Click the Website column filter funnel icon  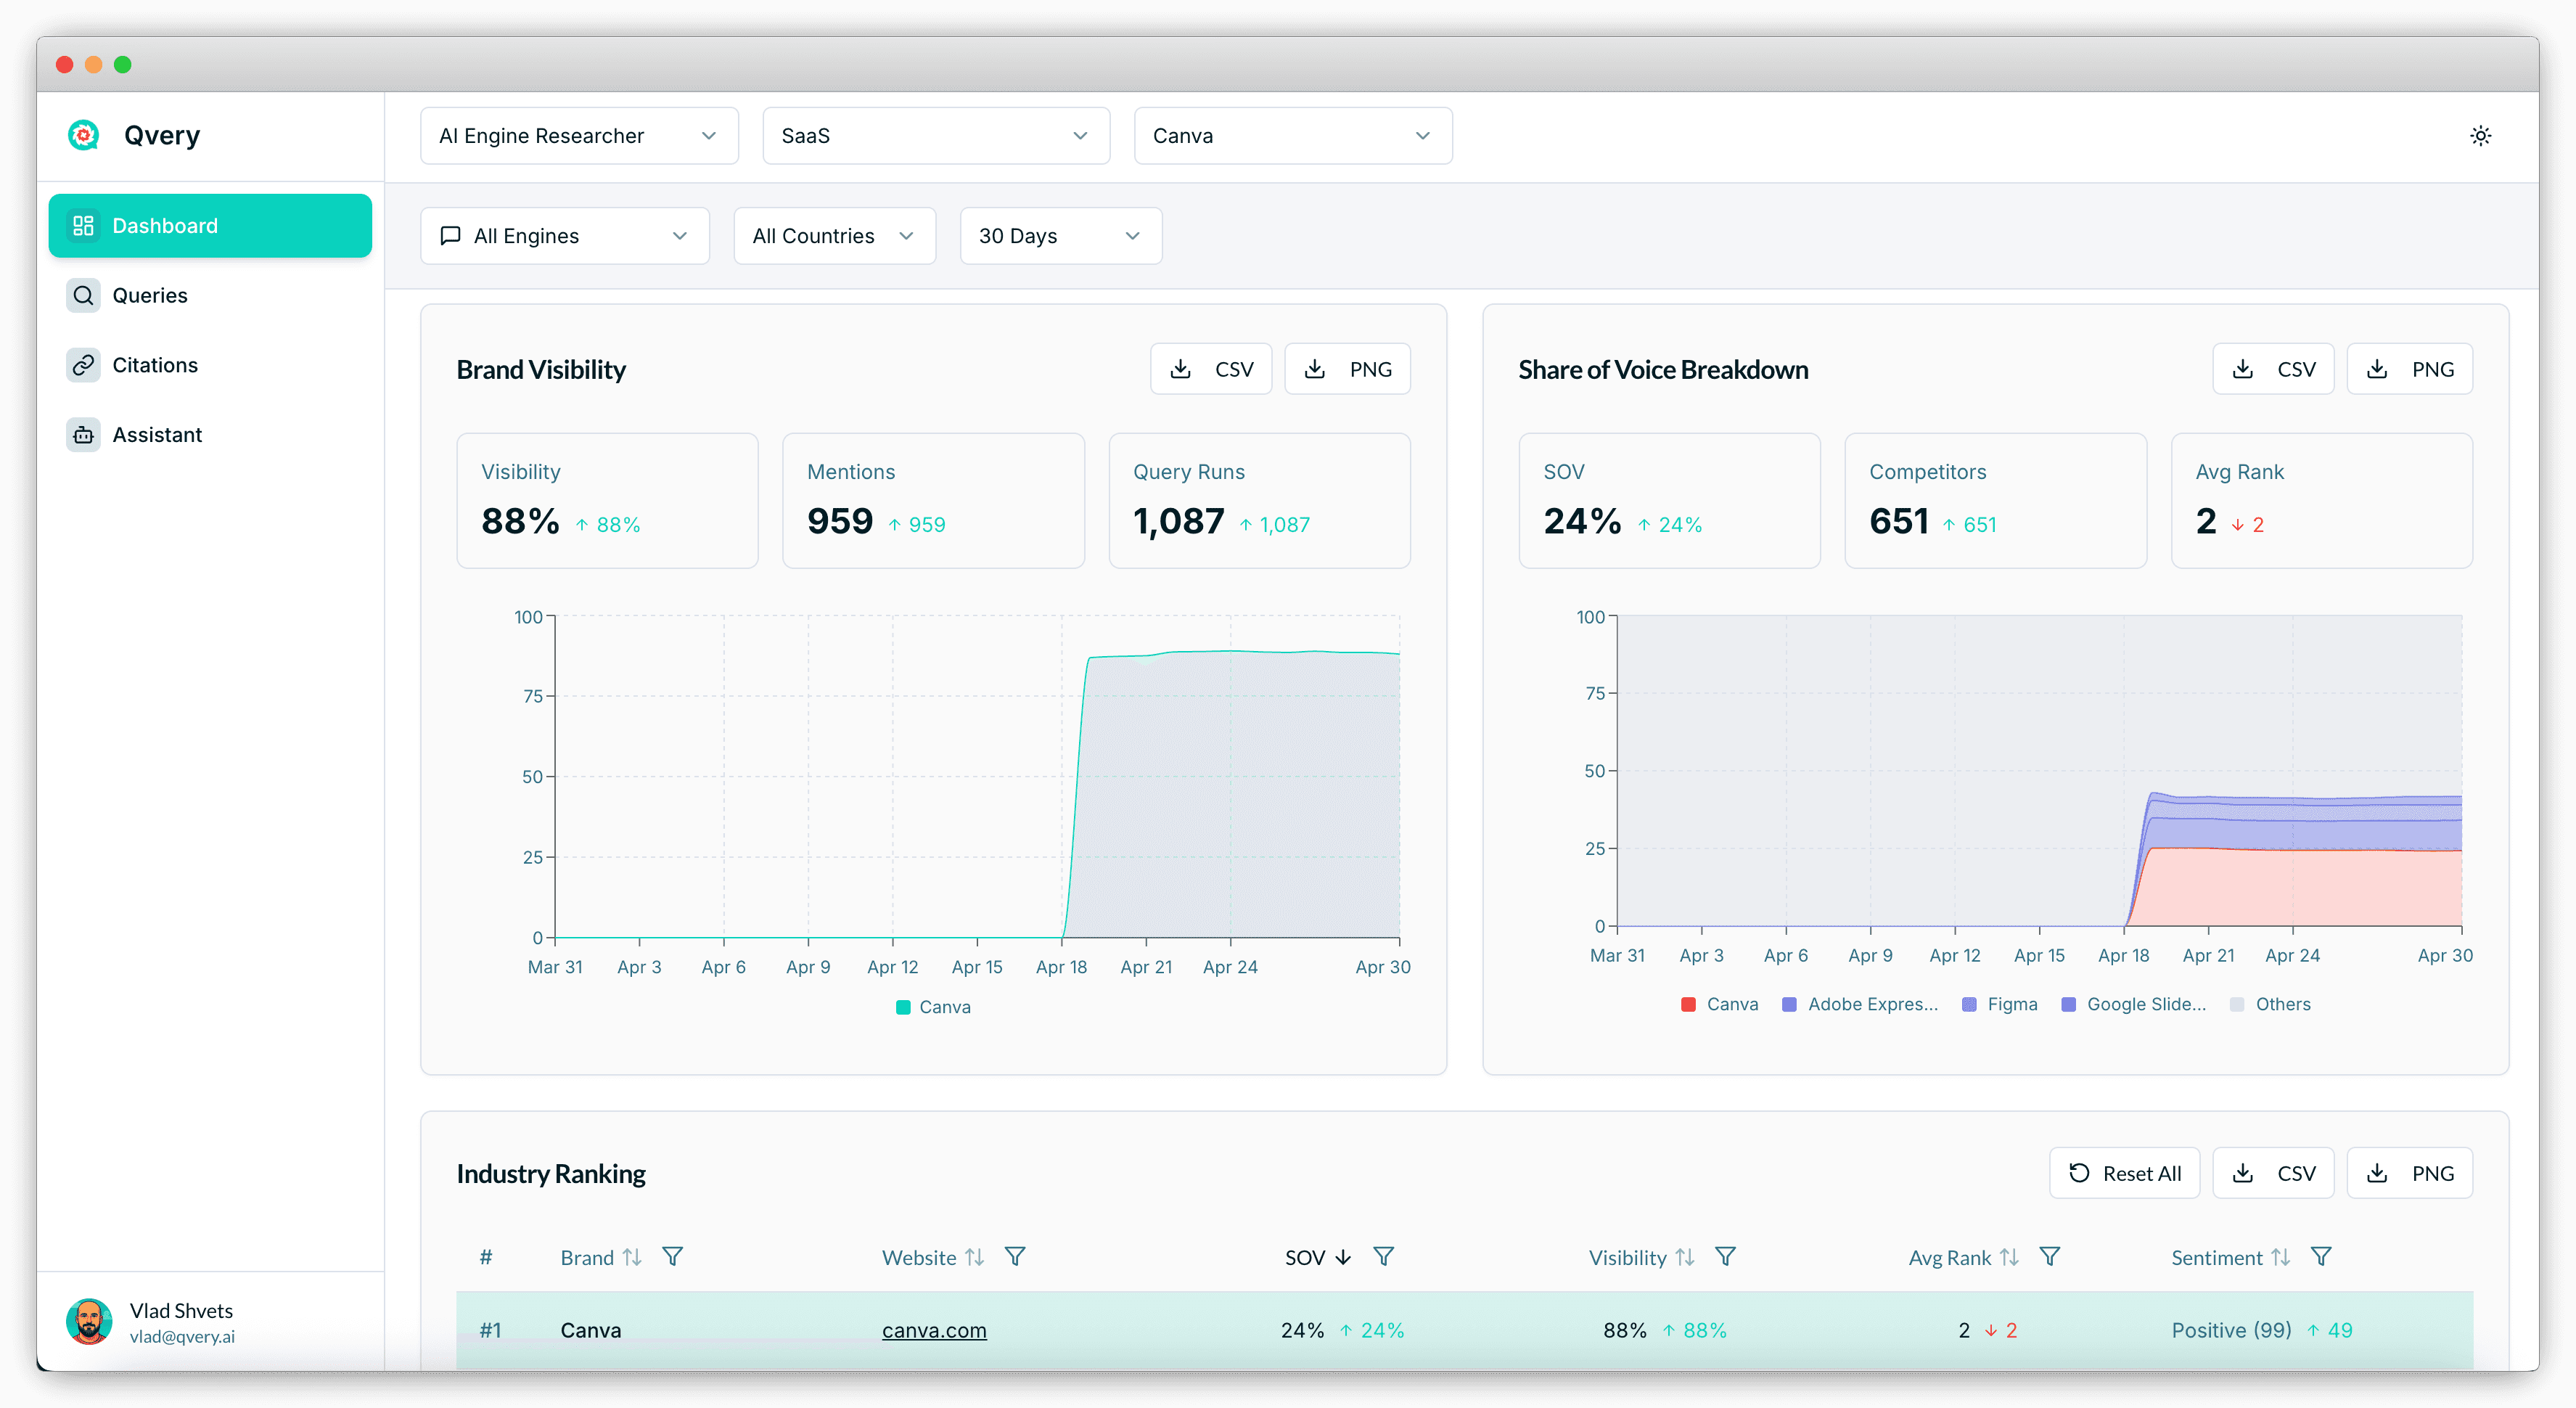[x=1015, y=1257]
